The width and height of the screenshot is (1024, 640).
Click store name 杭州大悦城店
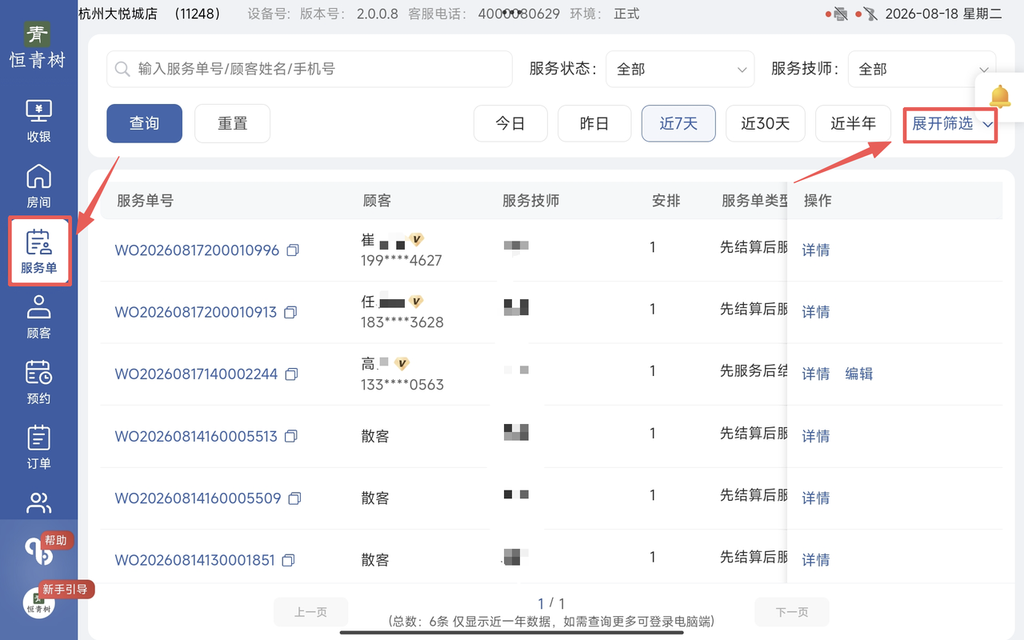(x=118, y=14)
